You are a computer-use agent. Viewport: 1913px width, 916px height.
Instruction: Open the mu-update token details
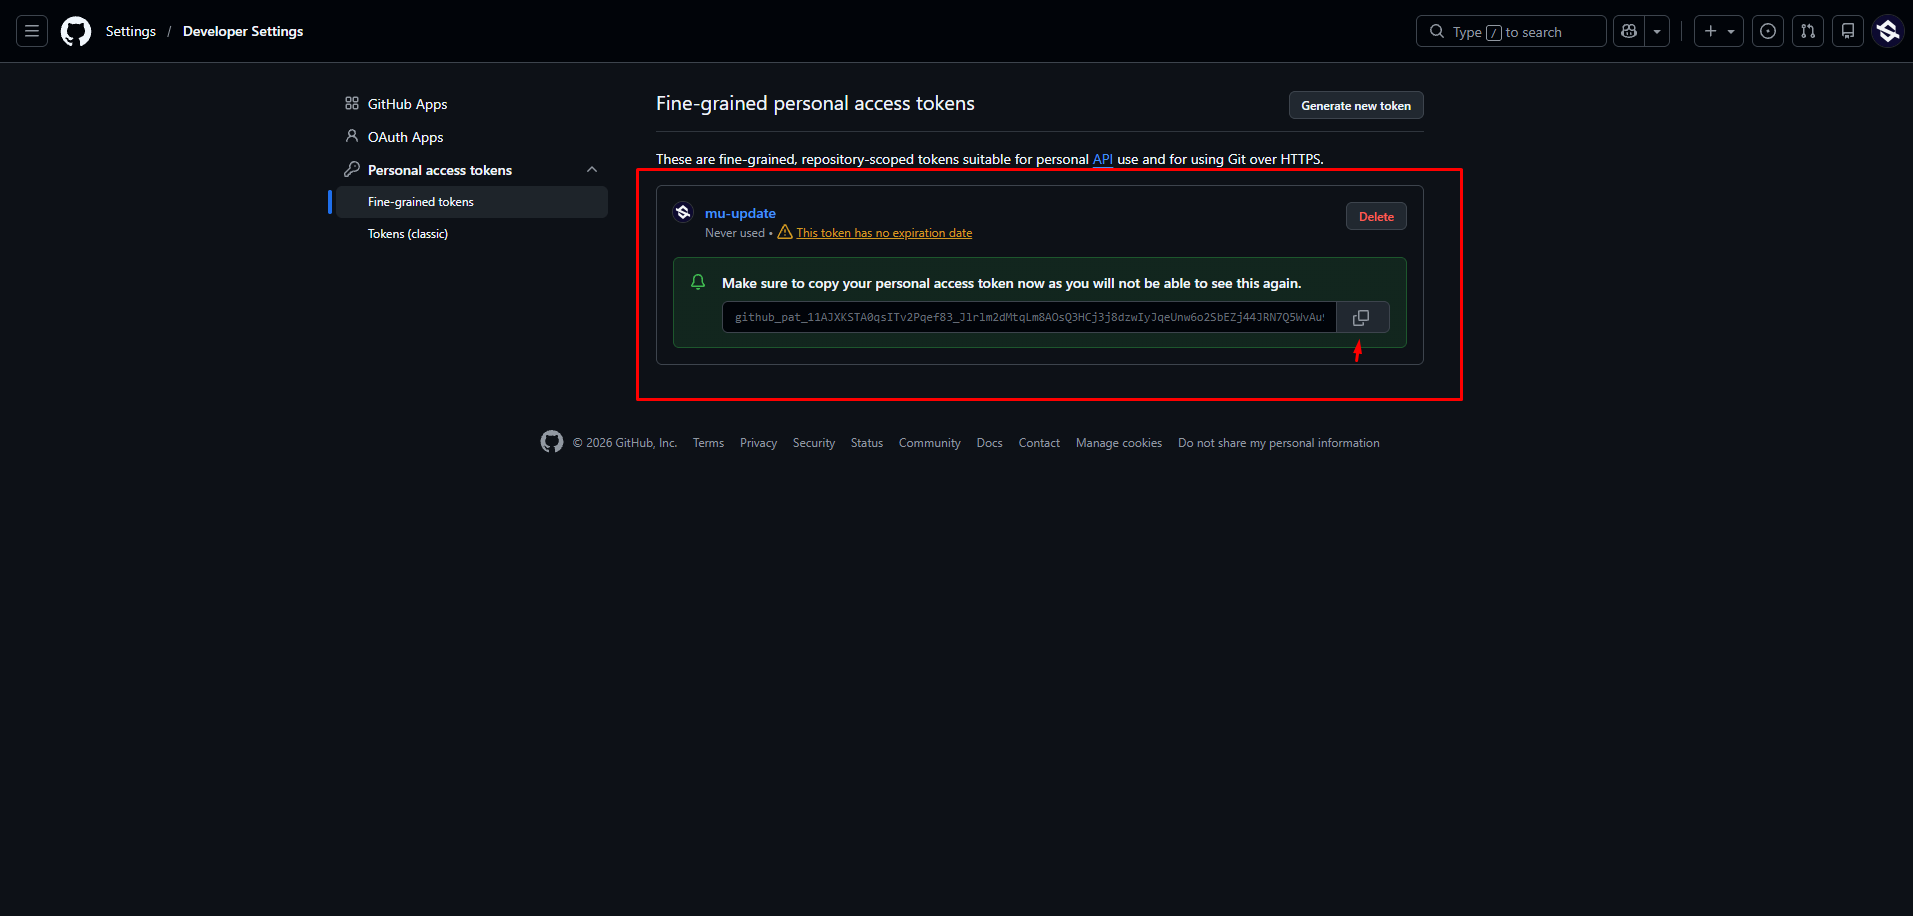point(740,213)
